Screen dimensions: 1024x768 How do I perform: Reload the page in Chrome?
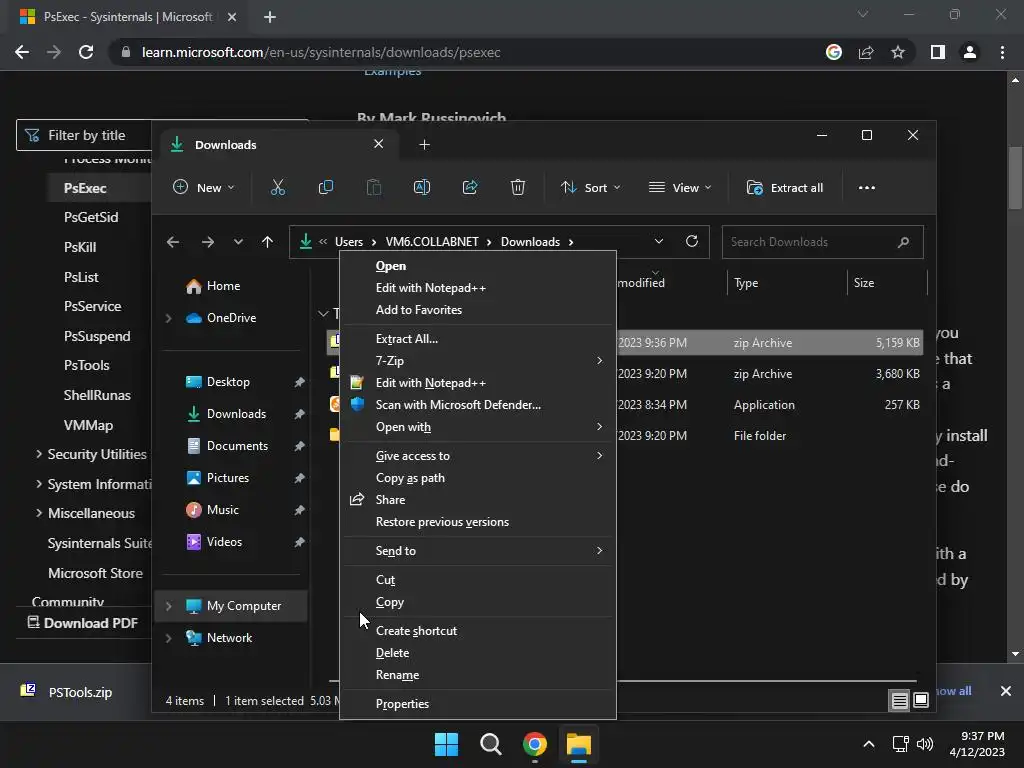[x=86, y=52]
